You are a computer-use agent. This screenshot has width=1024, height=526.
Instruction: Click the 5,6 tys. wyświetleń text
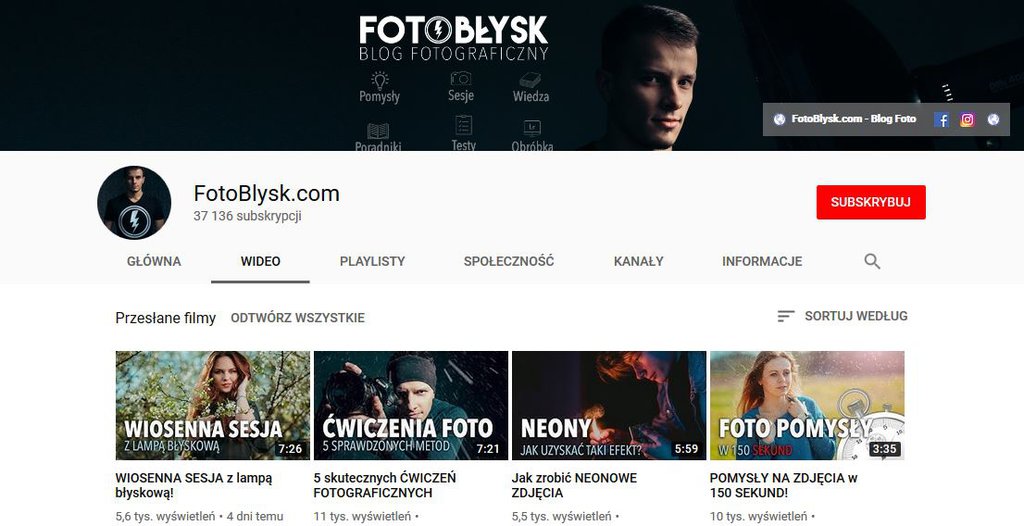pyautogui.click(x=165, y=516)
